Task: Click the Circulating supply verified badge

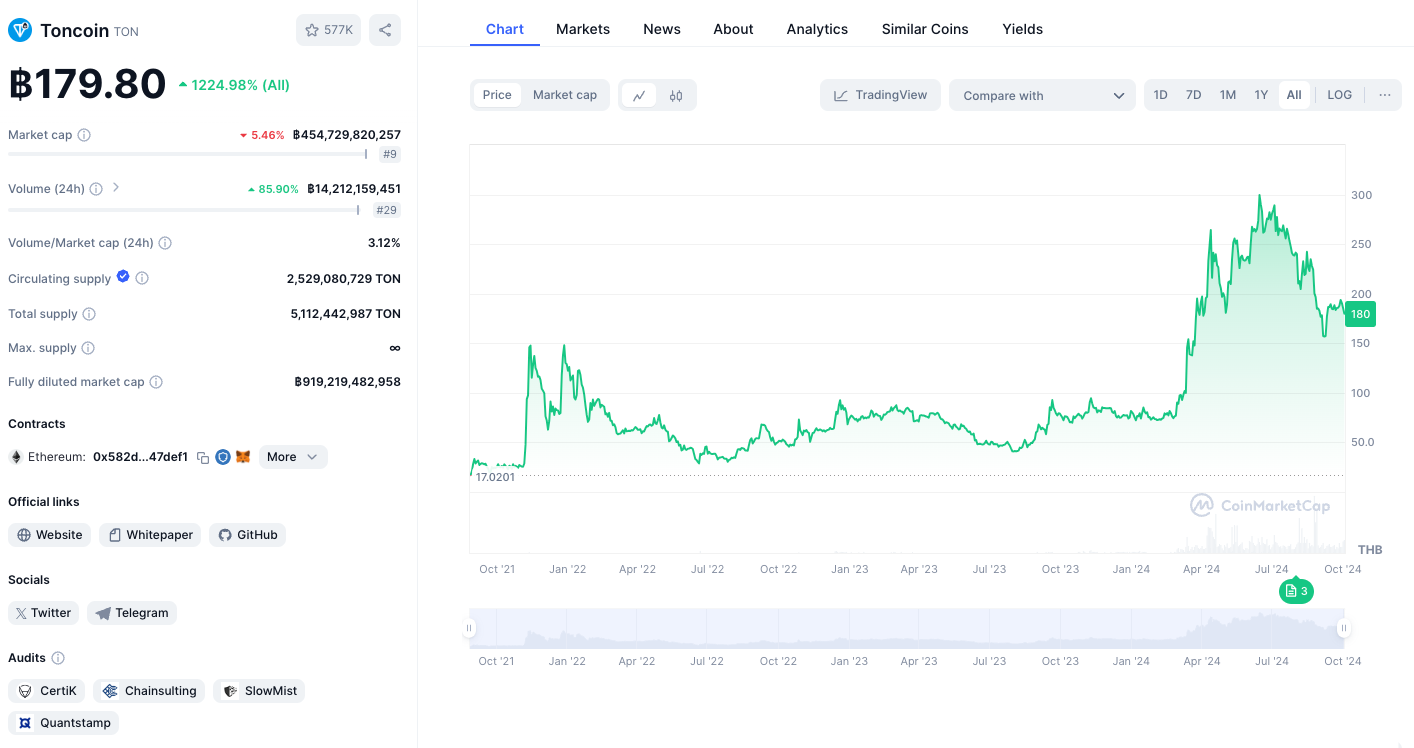Action: (123, 277)
